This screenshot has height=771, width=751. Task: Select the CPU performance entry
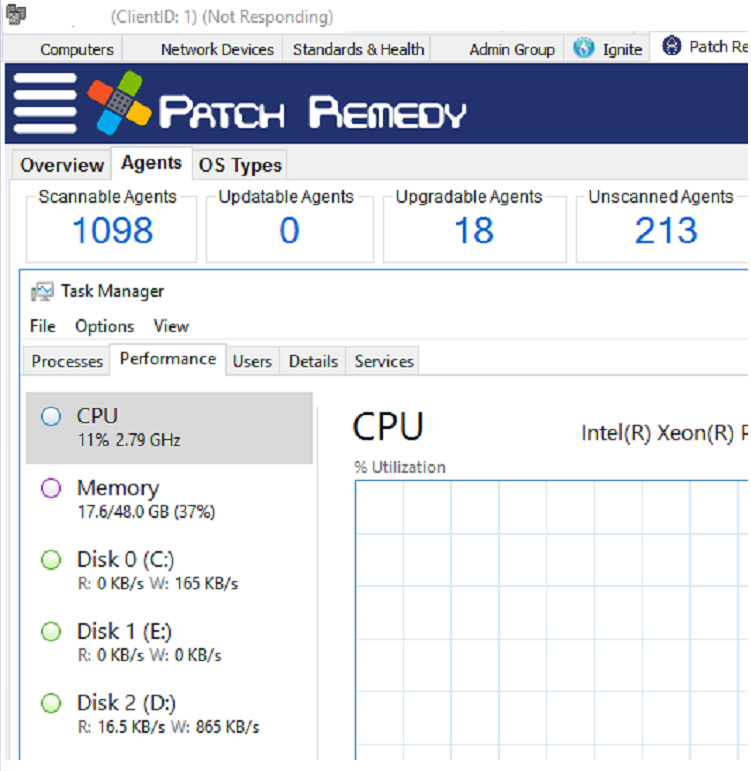click(x=169, y=428)
